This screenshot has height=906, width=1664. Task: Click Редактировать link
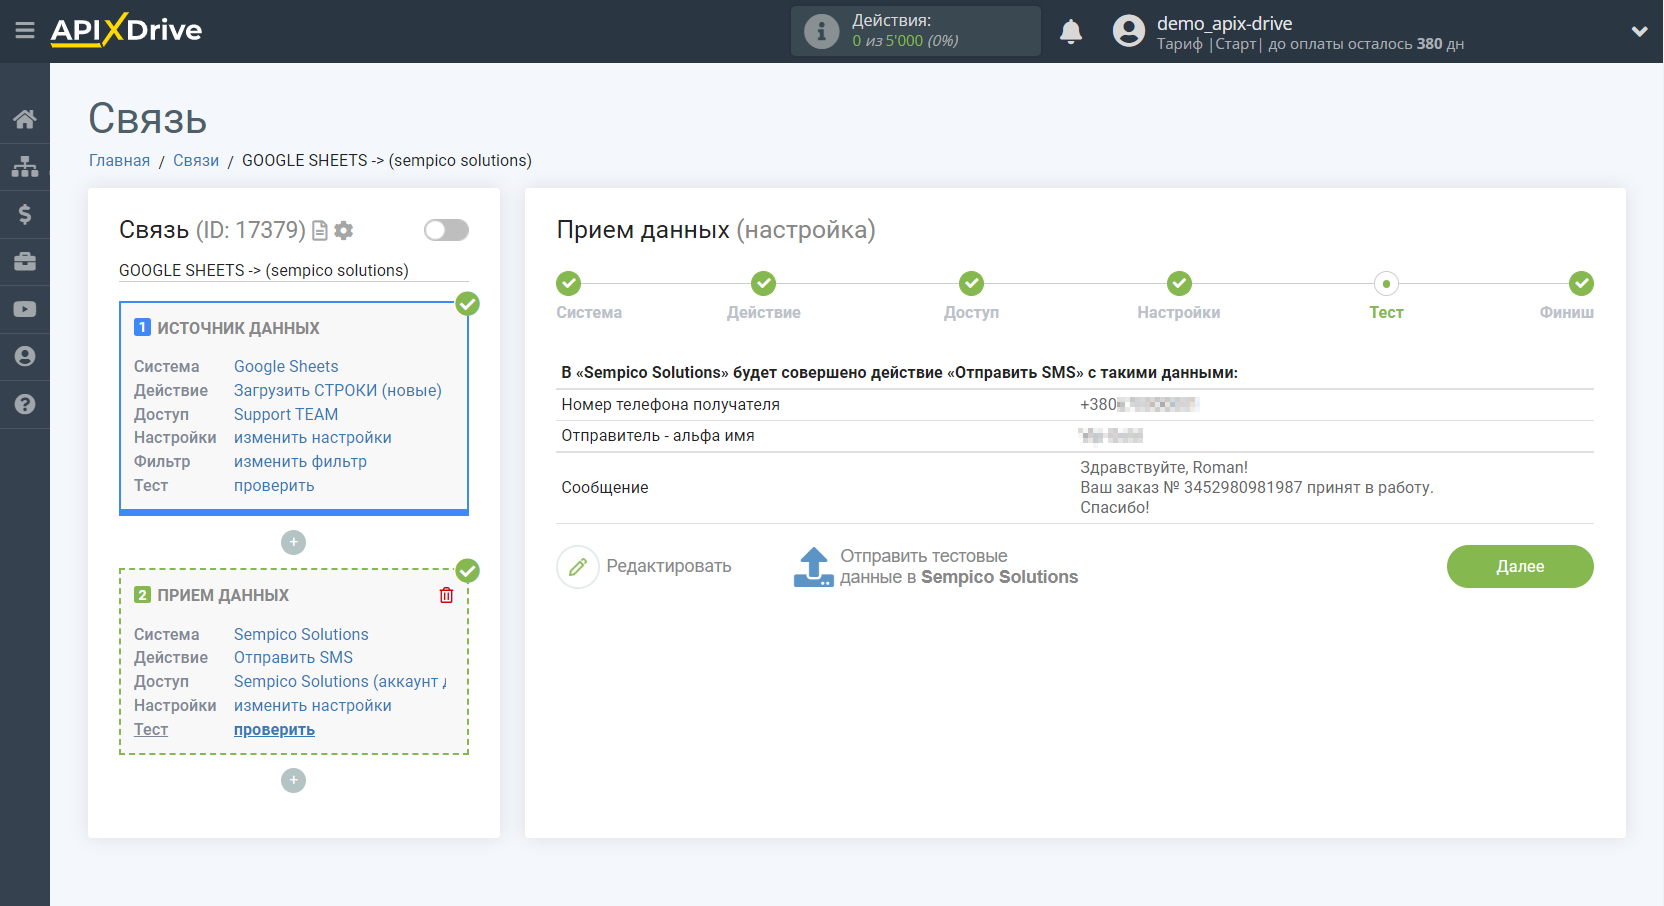(x=669, y=566)
